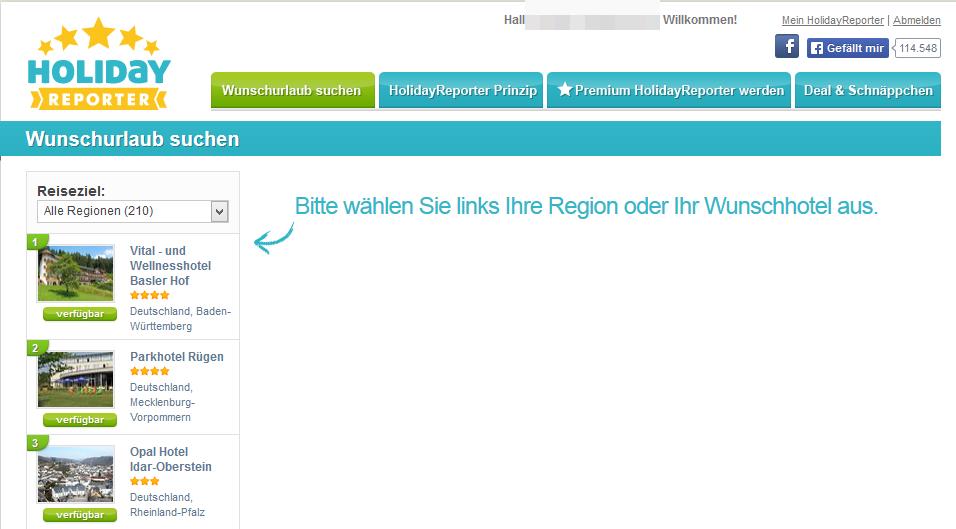This screenshot has height=529, width=956.
Task: Select Parkhotel Rügen thumbnail image
Action: pyautogui.click(x=76, y=379)
